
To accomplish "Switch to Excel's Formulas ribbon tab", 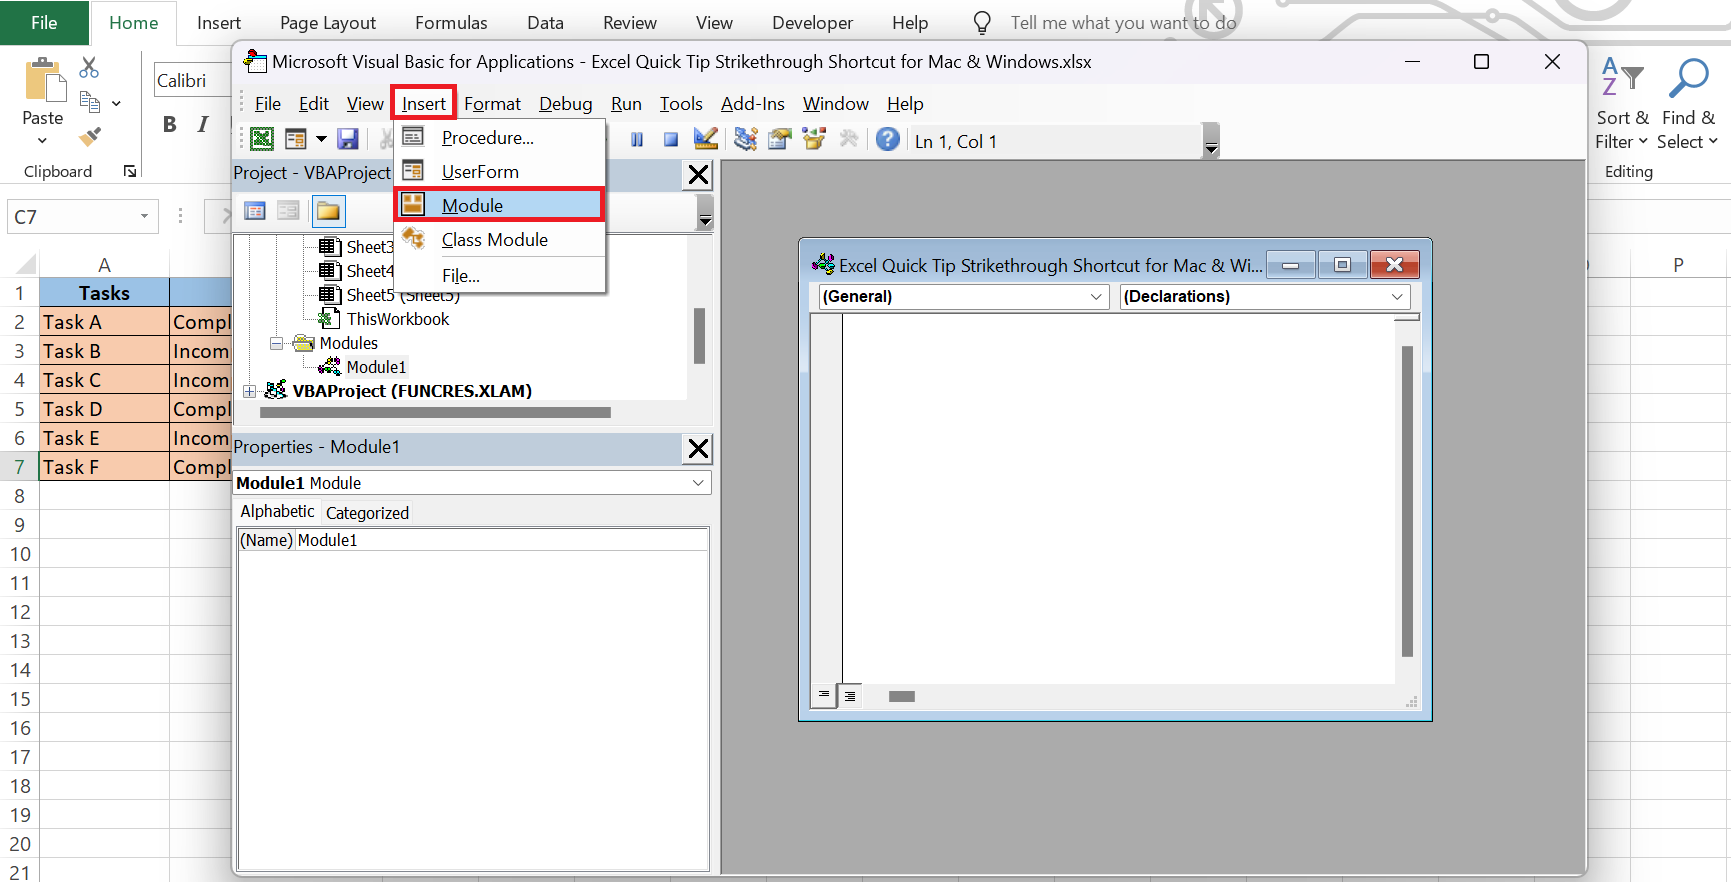I will (451, 23).
